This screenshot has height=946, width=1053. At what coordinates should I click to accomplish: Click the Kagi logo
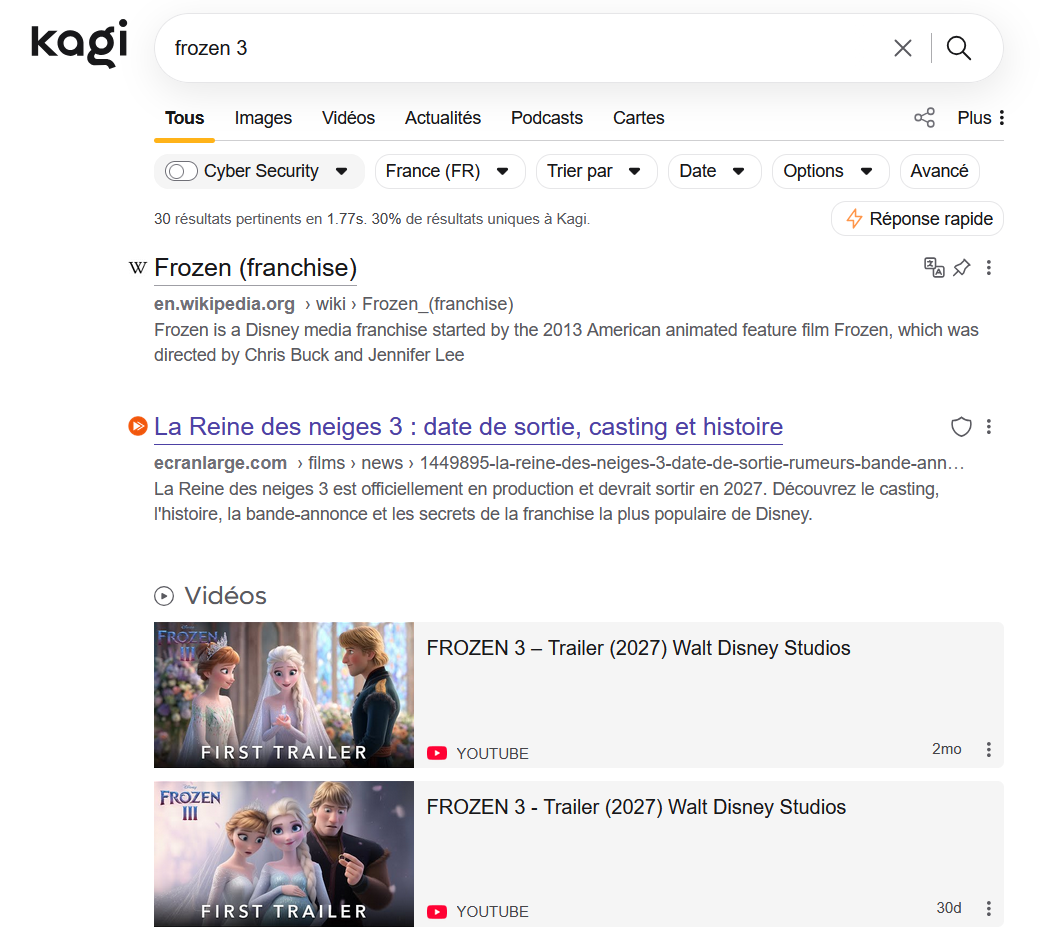[x=79, y=44]
